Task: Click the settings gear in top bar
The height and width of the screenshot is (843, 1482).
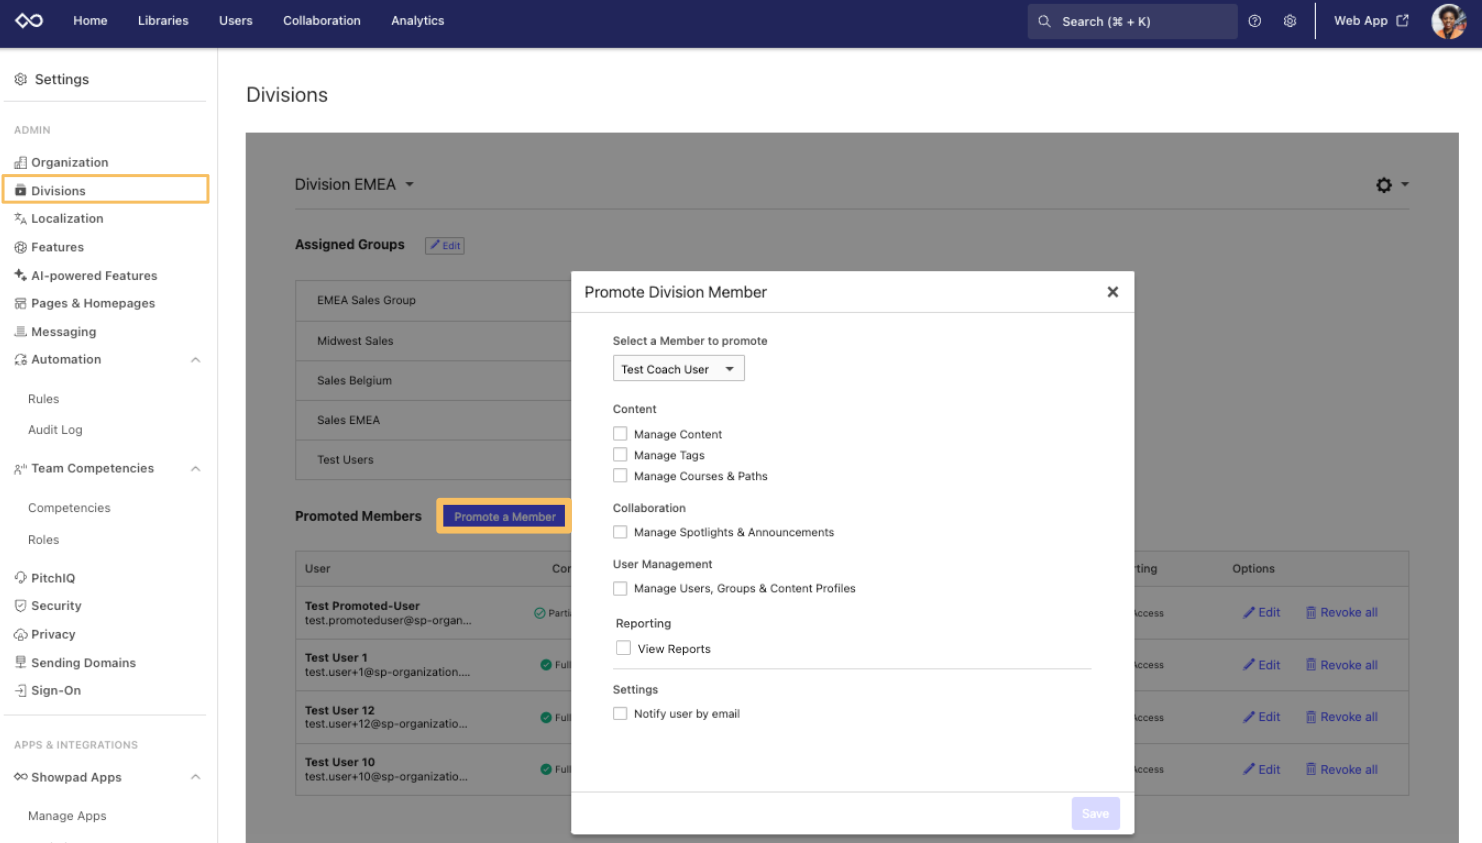Action: click(x=1290, y=21)
